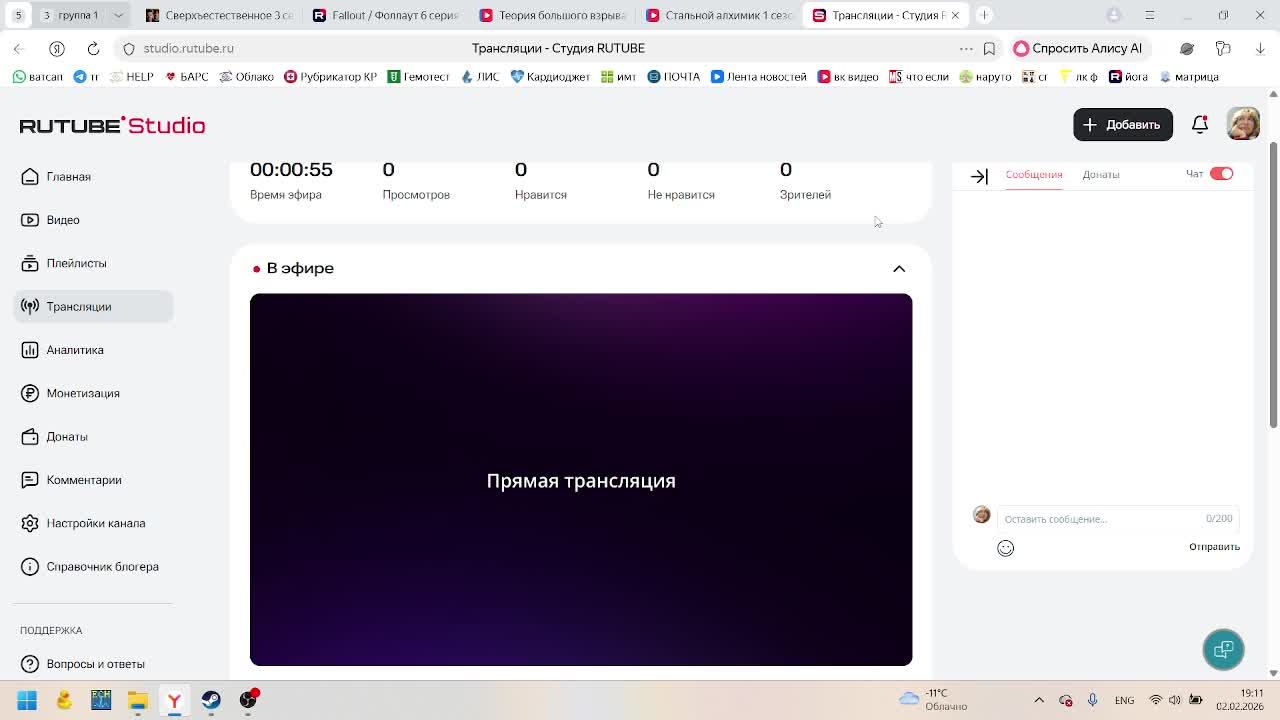The image size is (1280, 720).
Task: Open Монетизация section
Action: click(83, 393)
